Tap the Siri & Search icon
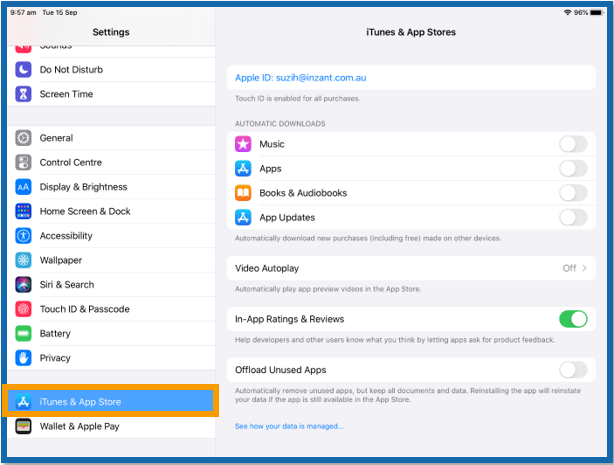The width and height of the screenshot is (614, 465). 23,284
